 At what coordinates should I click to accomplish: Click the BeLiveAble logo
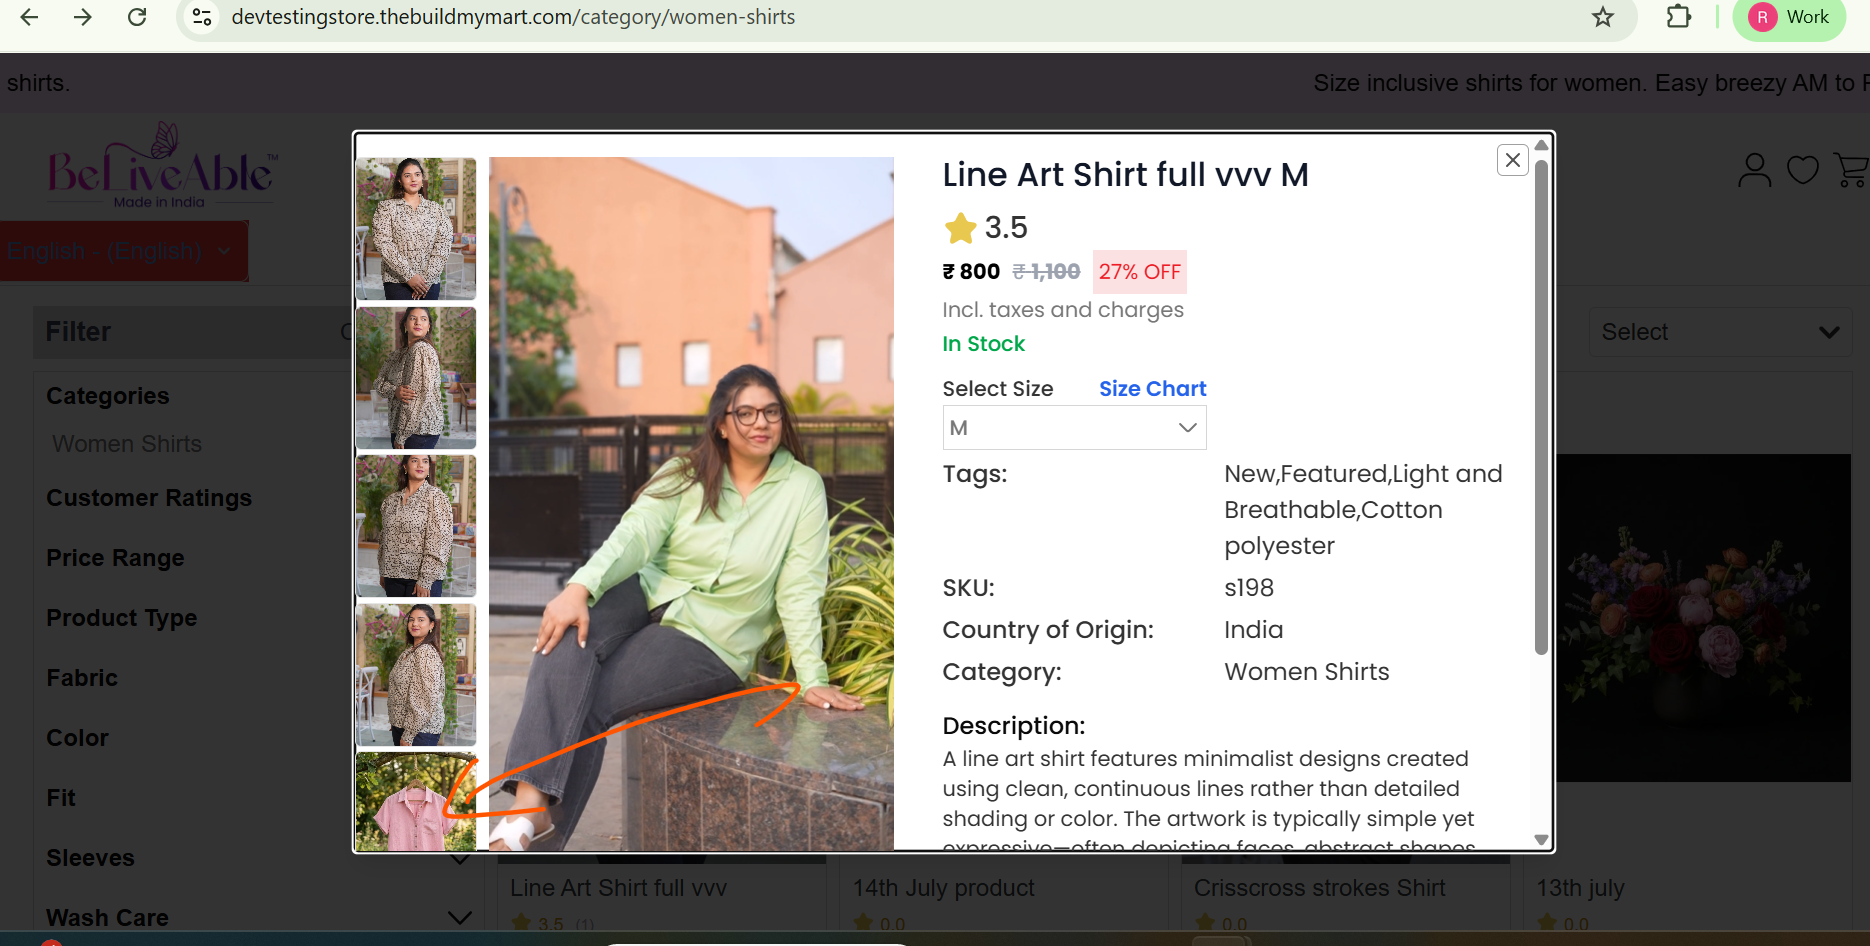(161, 167)
